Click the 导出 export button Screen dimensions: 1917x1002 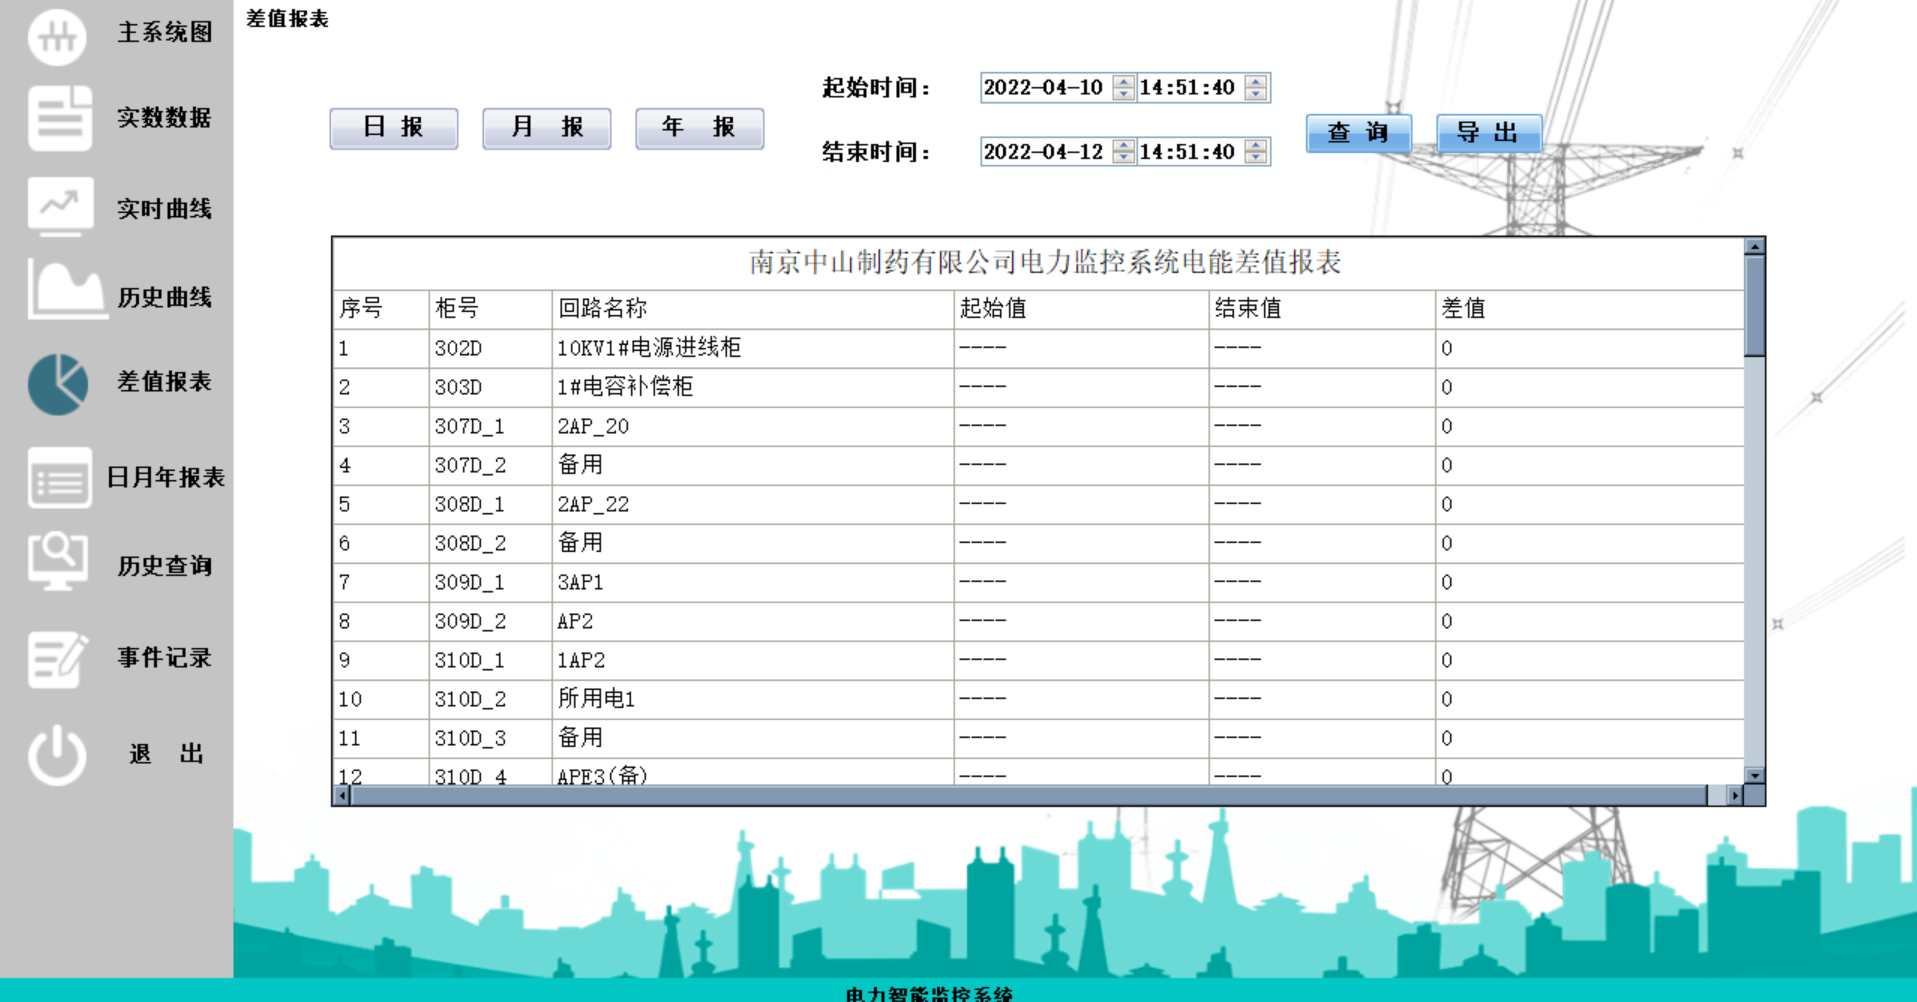[1488, 131]
